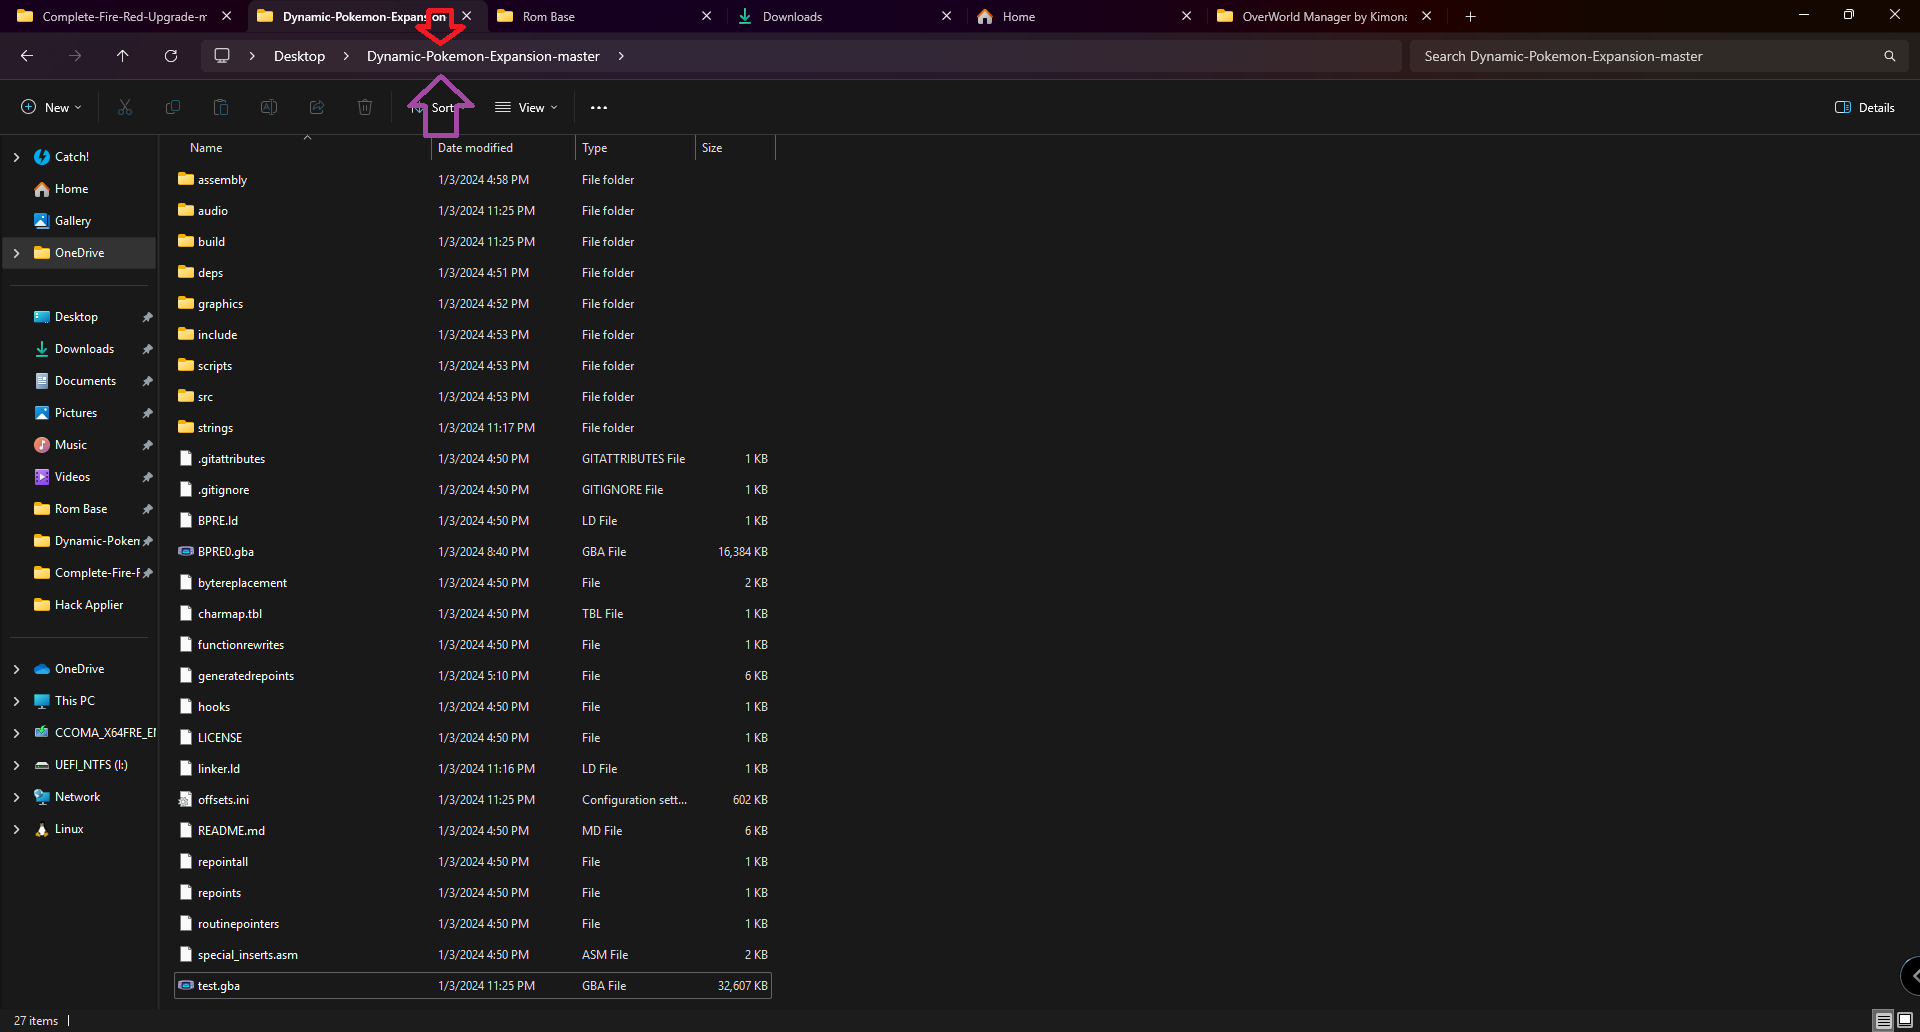Refresh the current folder view
The height and width of the screenshot is (1032, 1920).
click(x=171, y=56)
